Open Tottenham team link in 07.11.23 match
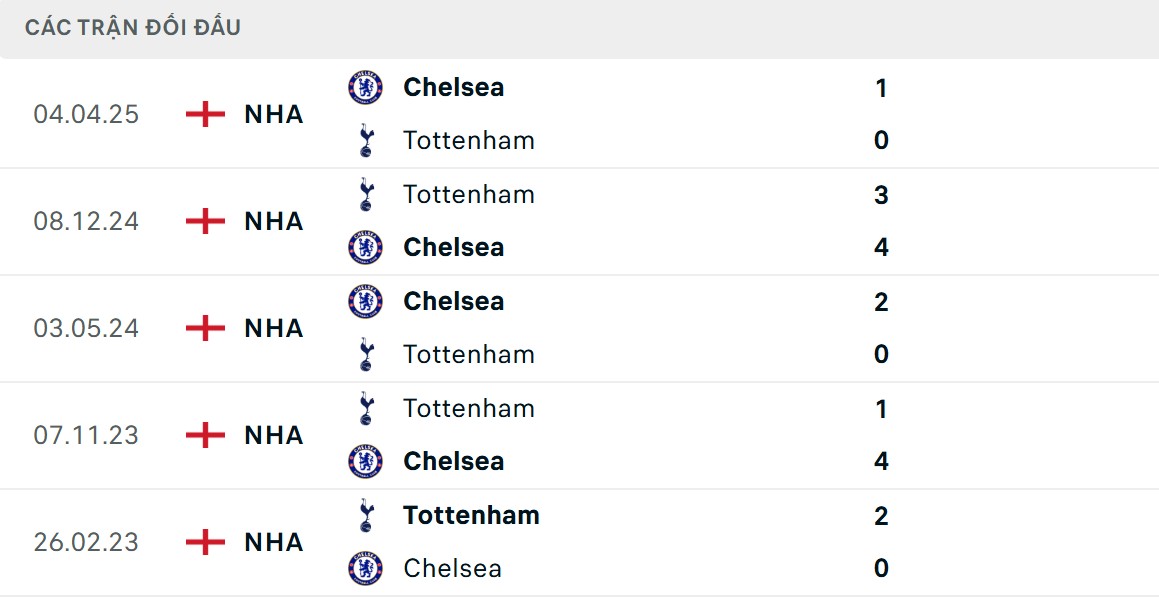The width and height of the screenshot is (1159, 614). [x=469, y=408]
